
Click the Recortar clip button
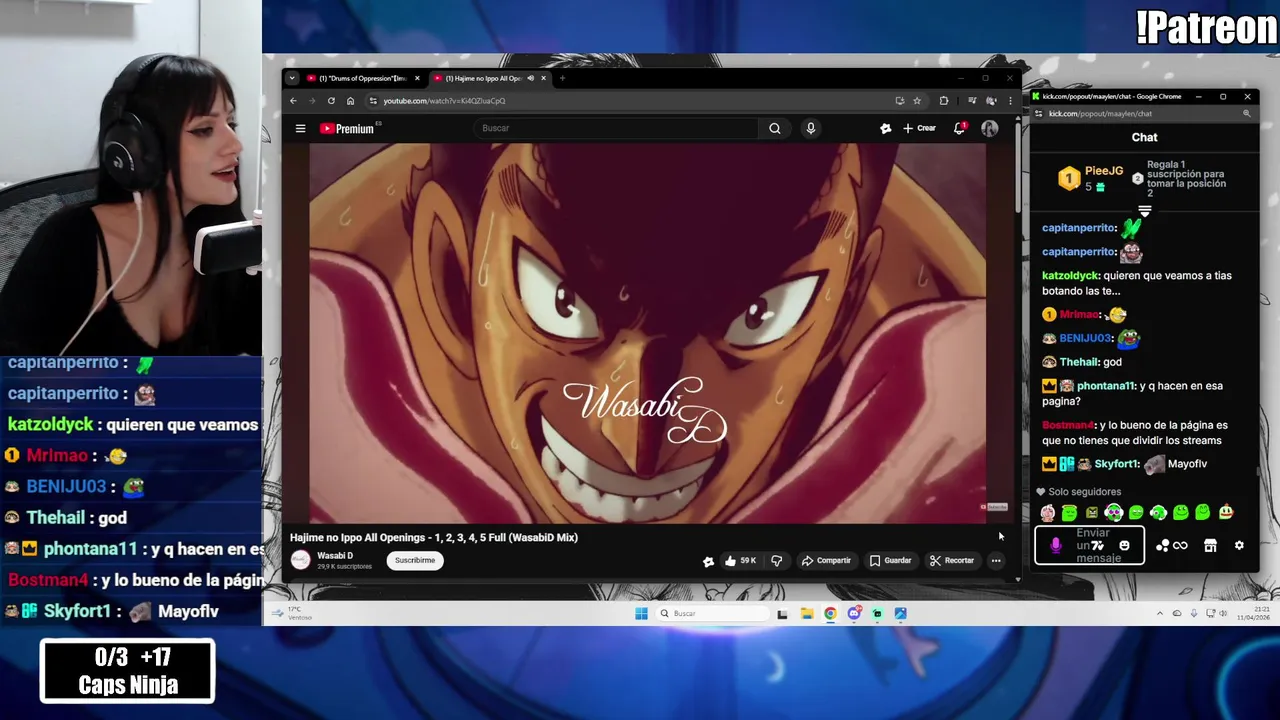point(951,560)
